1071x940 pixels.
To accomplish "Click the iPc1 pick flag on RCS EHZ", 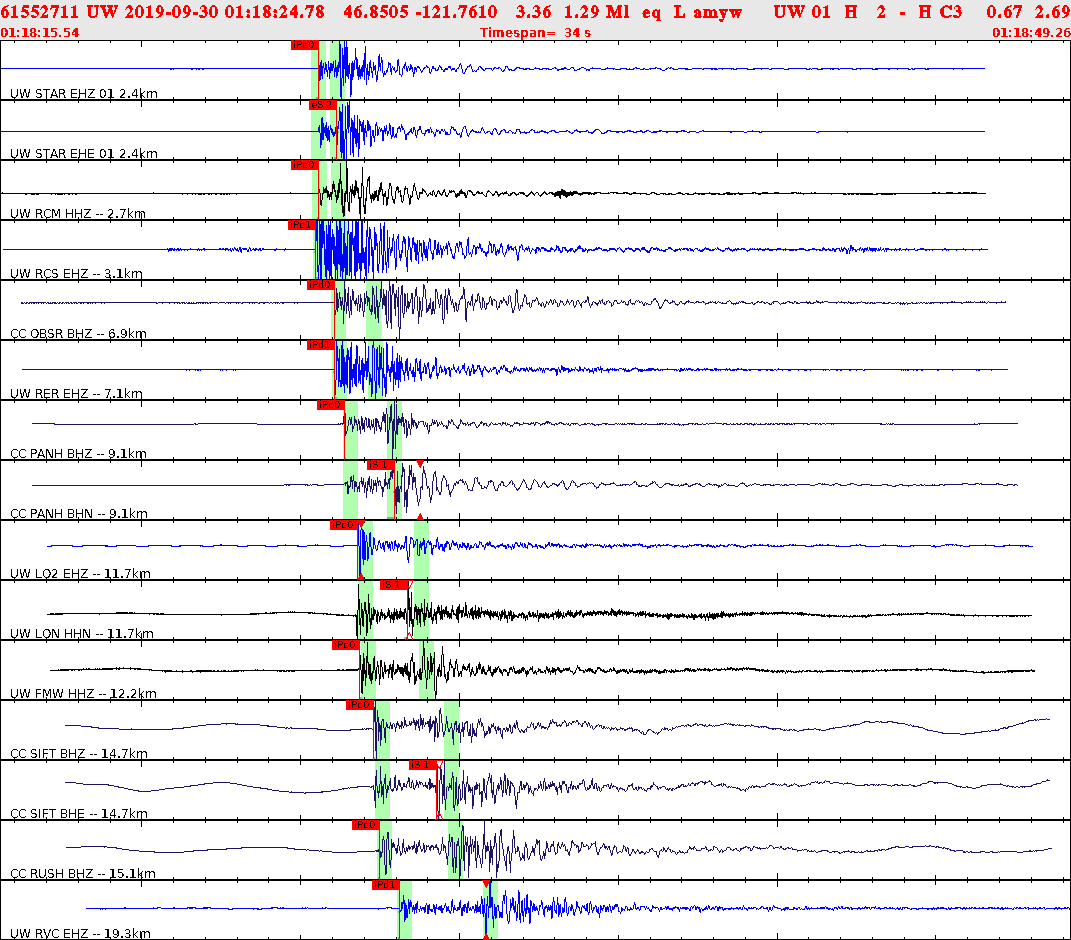I will click(300, 224).
